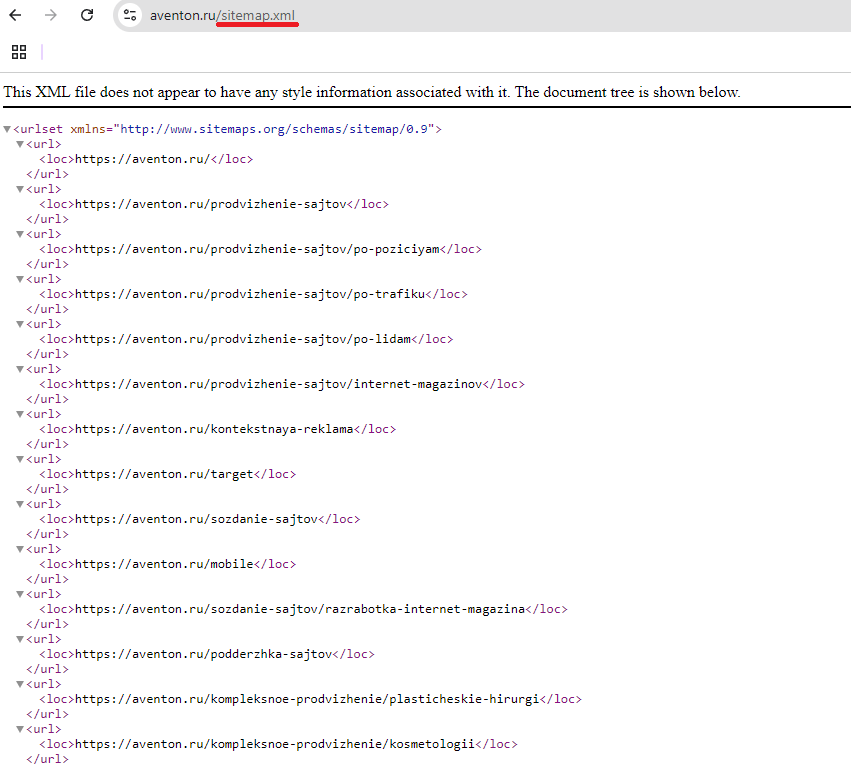
Task: Click loc text ending in kosmetologii
Action: pos(275,744)
